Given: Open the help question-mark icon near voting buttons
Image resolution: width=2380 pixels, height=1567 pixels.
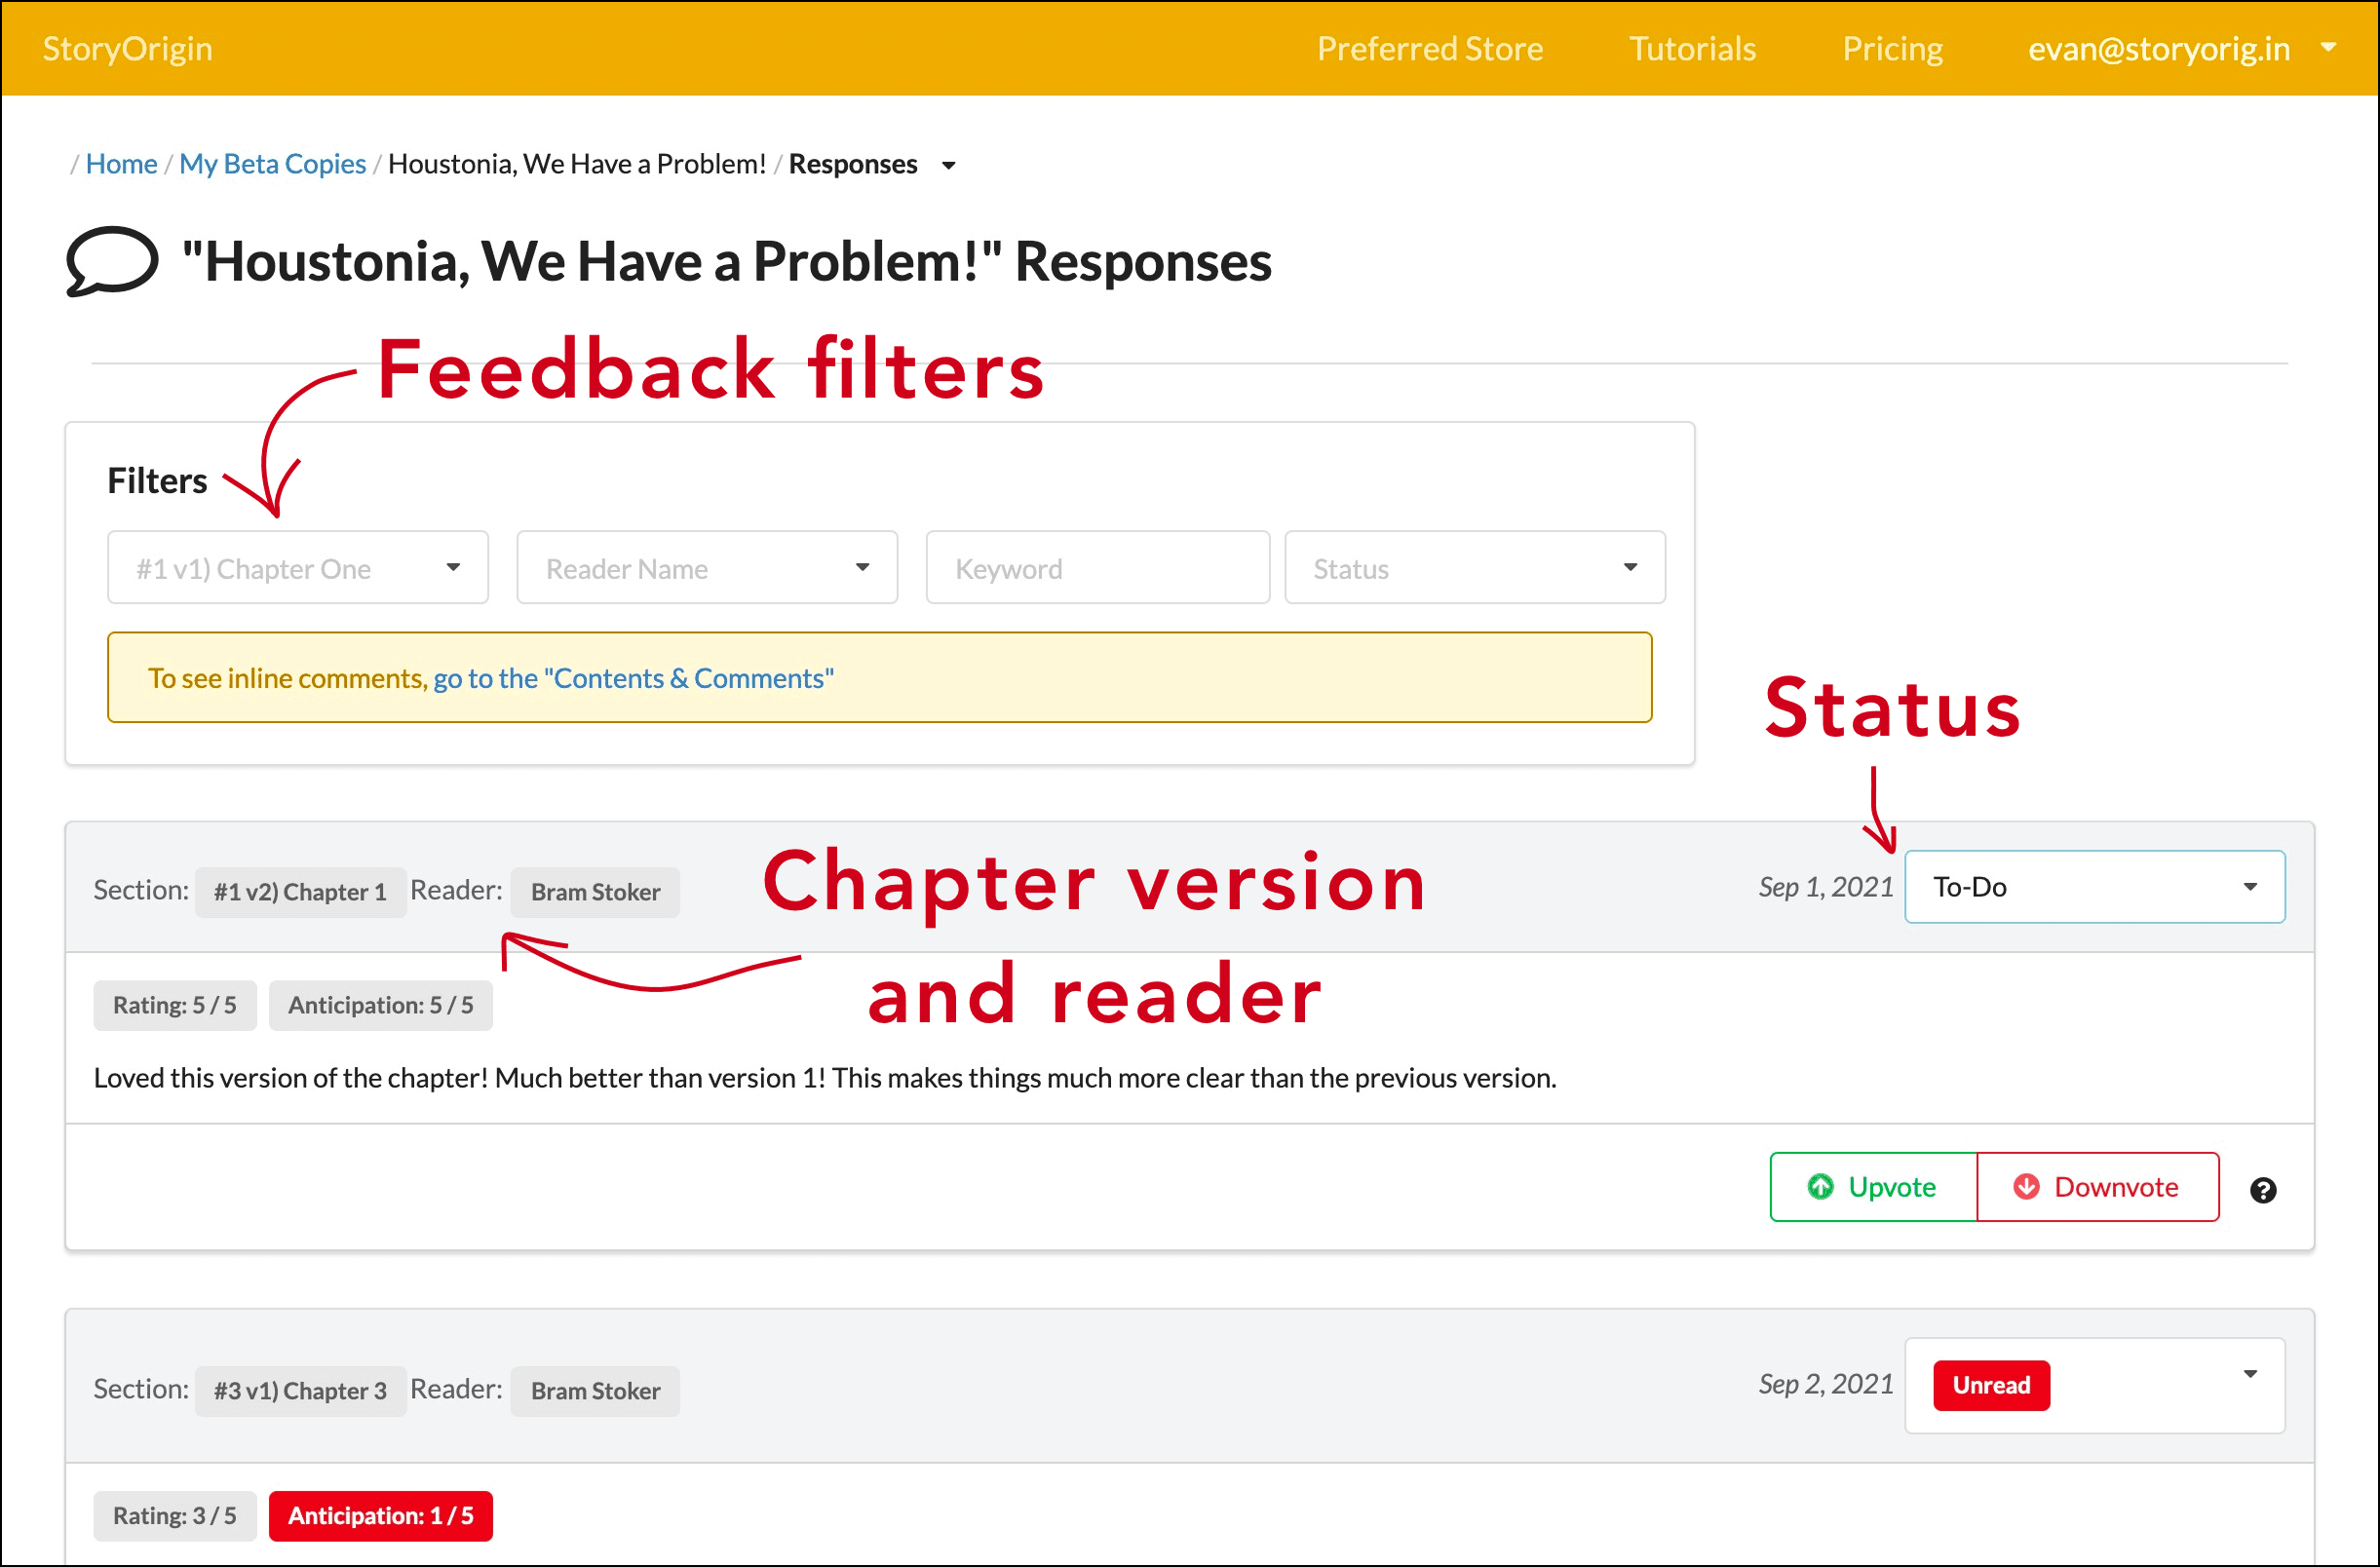Looking at the screenshot, I should 2263,1189.
